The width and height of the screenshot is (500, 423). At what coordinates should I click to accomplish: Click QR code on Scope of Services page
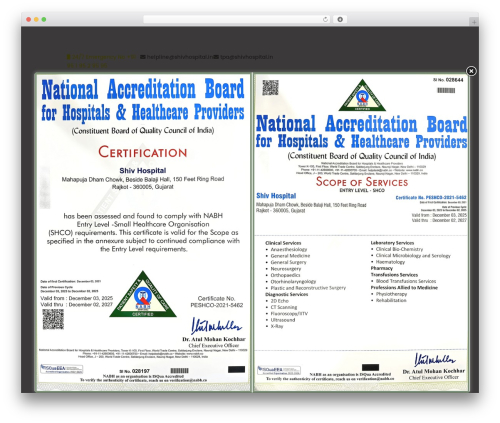coord(270,88)
